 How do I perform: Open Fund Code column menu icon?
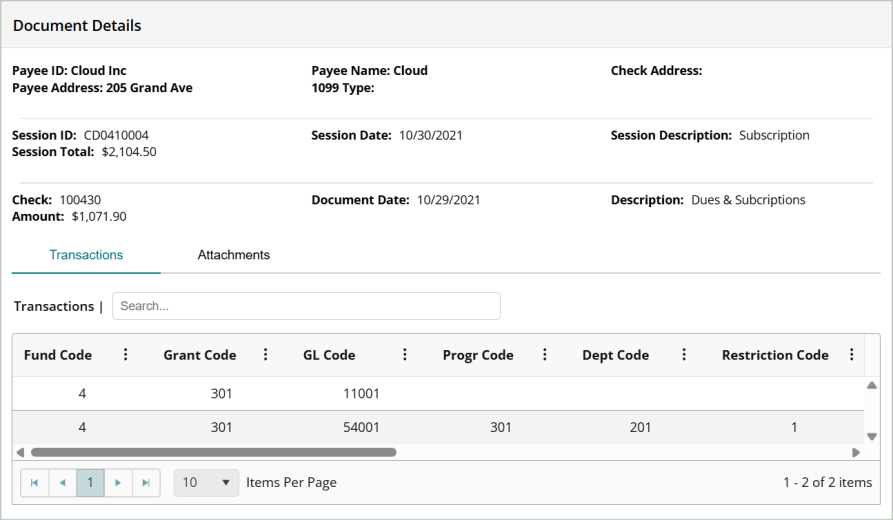tap(125, 355)
